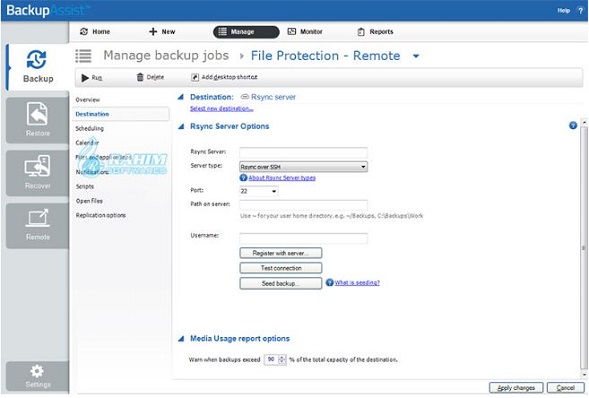The width and height of the screenshot is (589, 398).
Task: Open the Restore sidebar section
Action: 37,120
